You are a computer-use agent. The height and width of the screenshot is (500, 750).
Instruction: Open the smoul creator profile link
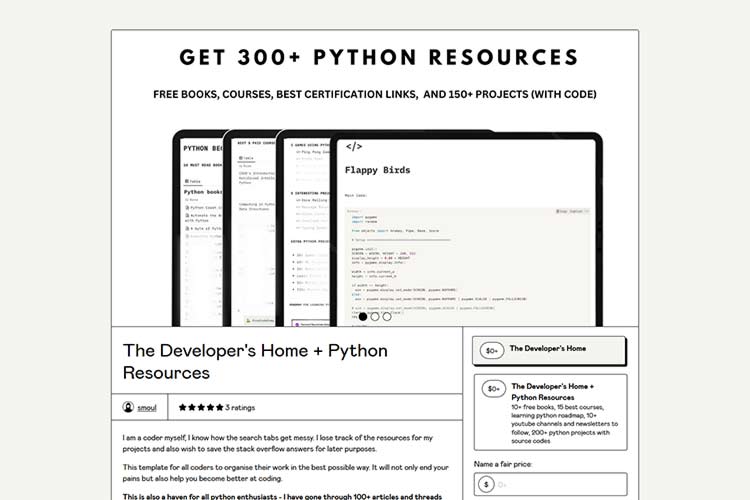coord(146,407)
